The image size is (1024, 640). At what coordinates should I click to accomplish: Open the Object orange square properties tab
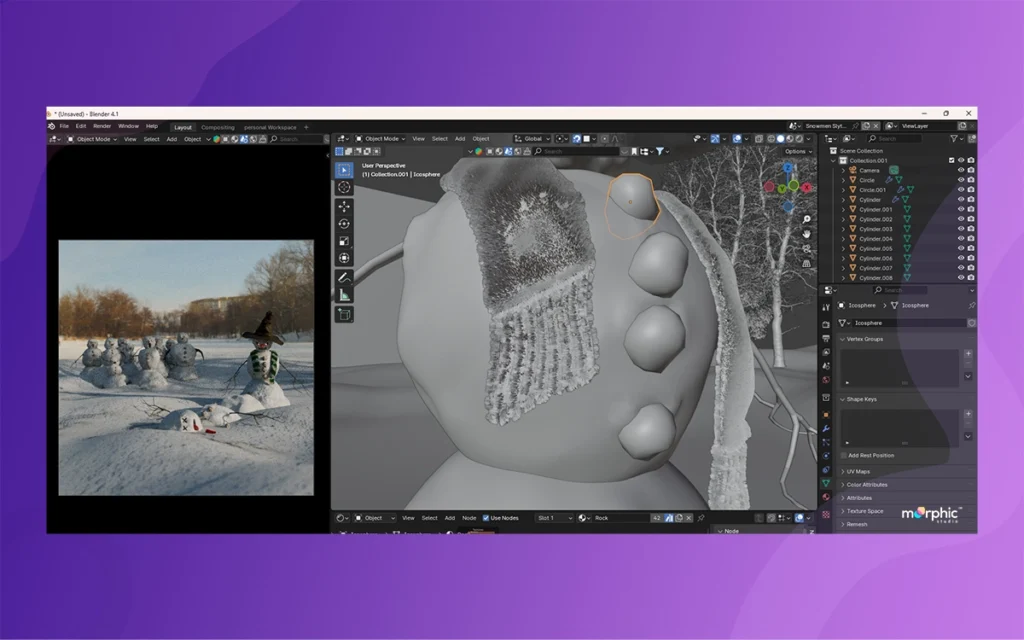826,415
